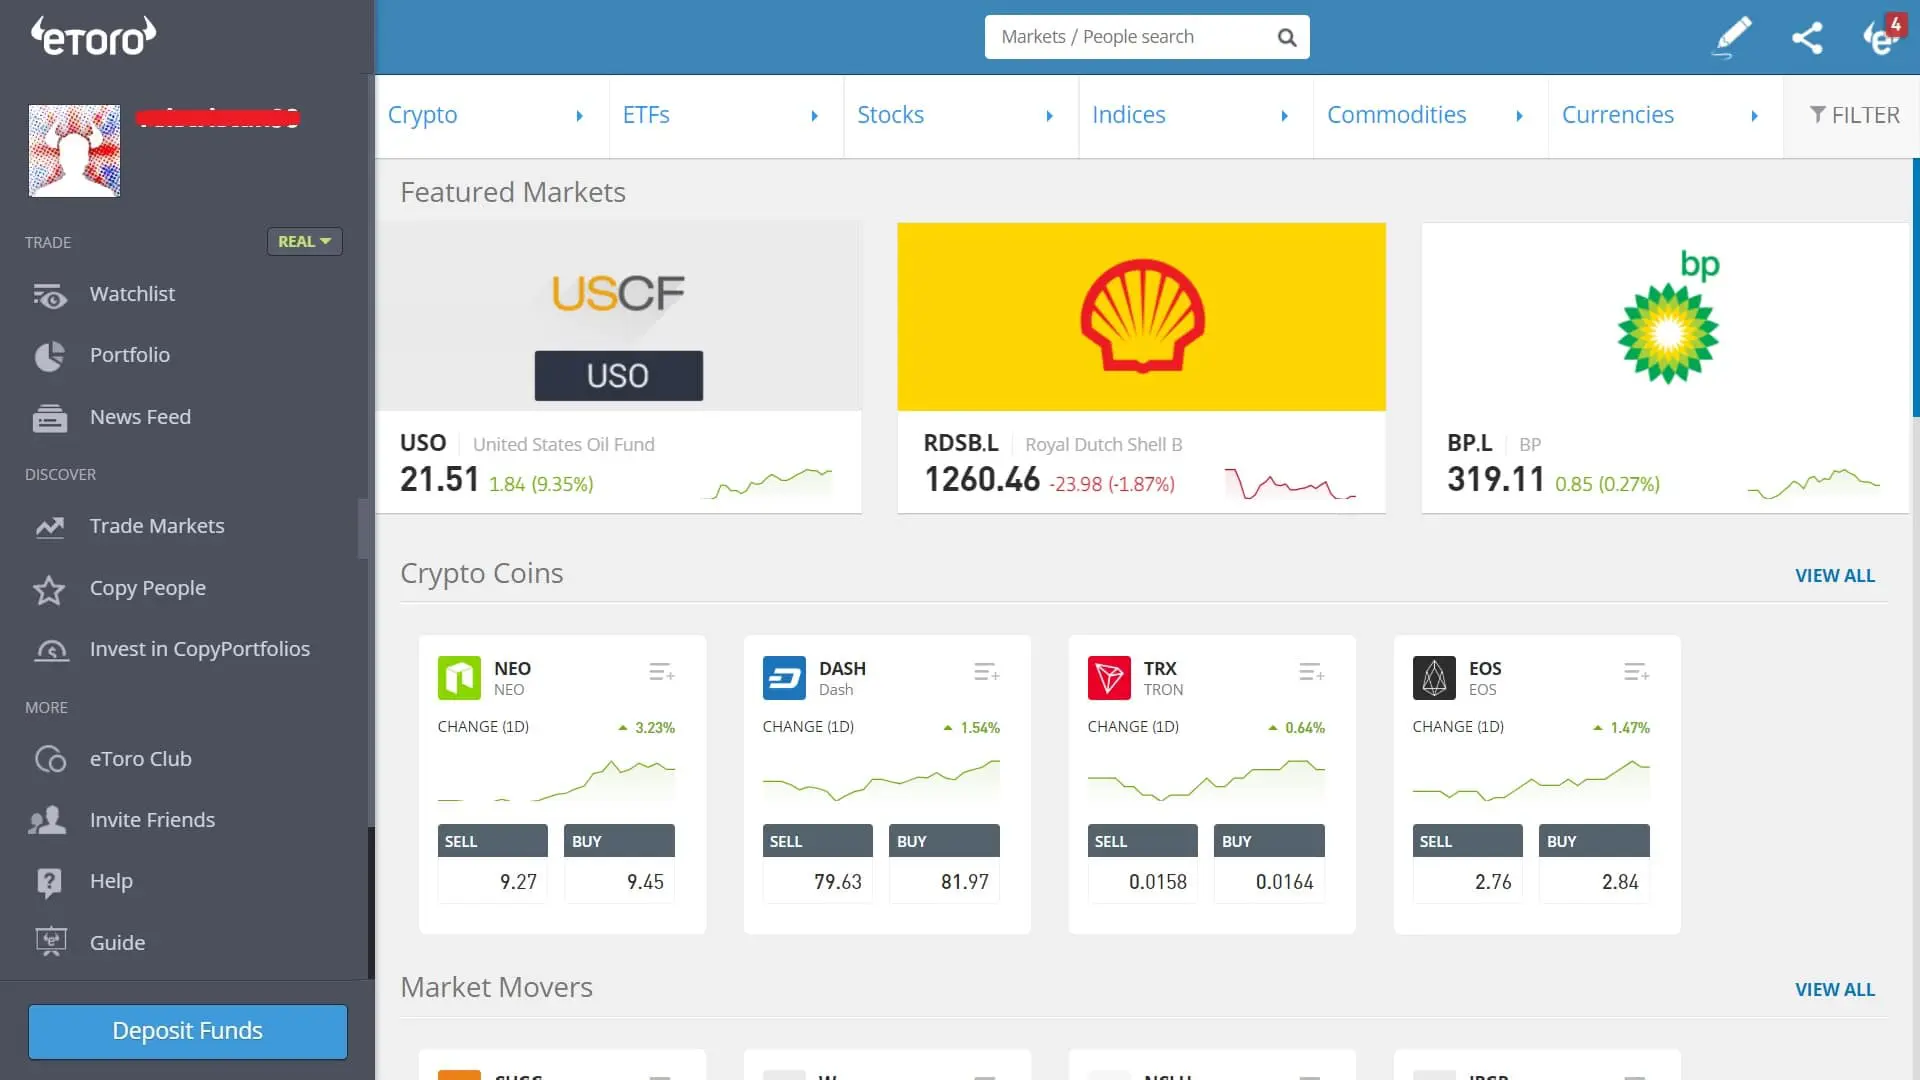Open the Watchlist eye icon
The image size is (1920, 1080).
[49, 295]
